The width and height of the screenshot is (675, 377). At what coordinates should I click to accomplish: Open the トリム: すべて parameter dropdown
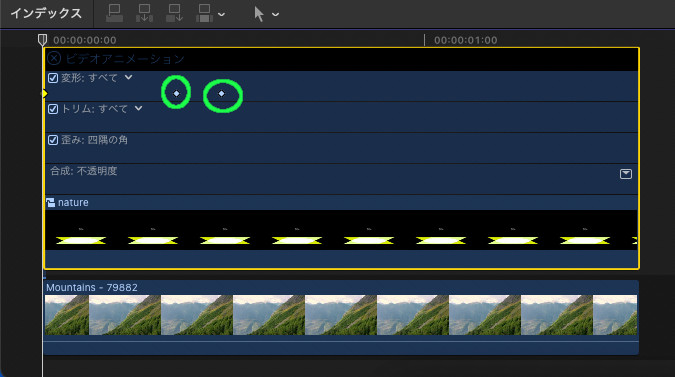tap(138, 108)
